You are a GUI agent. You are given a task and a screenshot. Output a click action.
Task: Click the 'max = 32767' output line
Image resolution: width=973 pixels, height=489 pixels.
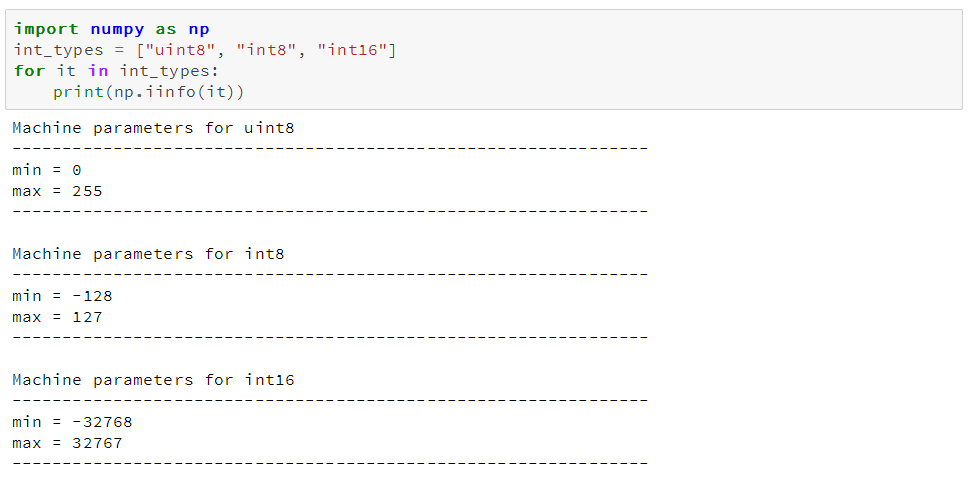(67, 443)
